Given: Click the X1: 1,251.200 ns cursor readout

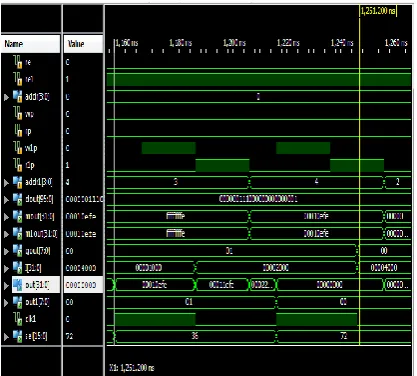Looking at the screenshot, I should click(x=132, y=368).
